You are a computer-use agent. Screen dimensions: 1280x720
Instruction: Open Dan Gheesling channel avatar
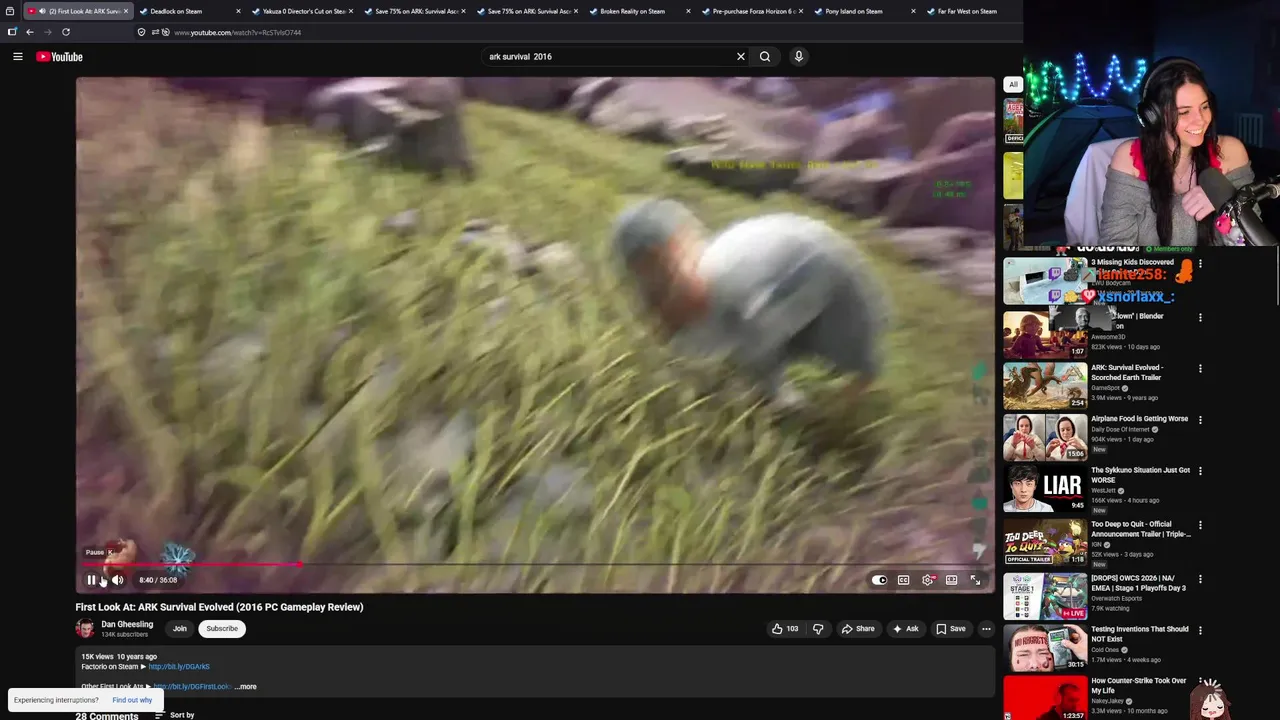pos(85,629)
